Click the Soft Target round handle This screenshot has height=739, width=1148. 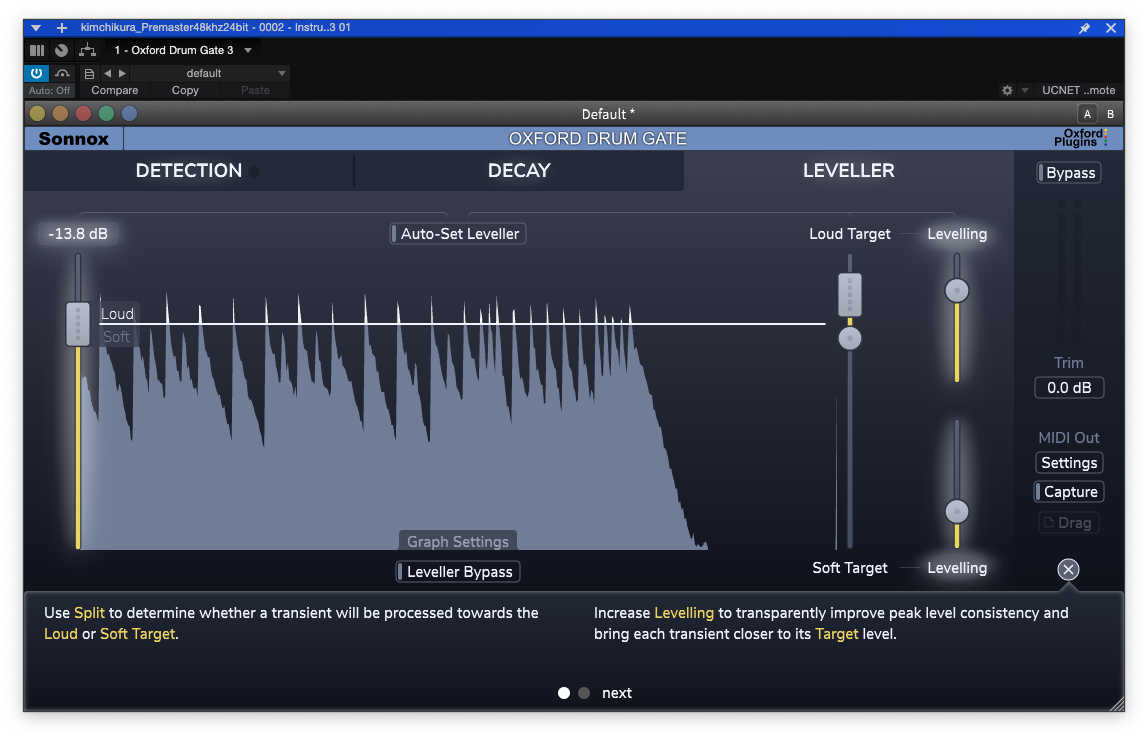pos(849,338)
